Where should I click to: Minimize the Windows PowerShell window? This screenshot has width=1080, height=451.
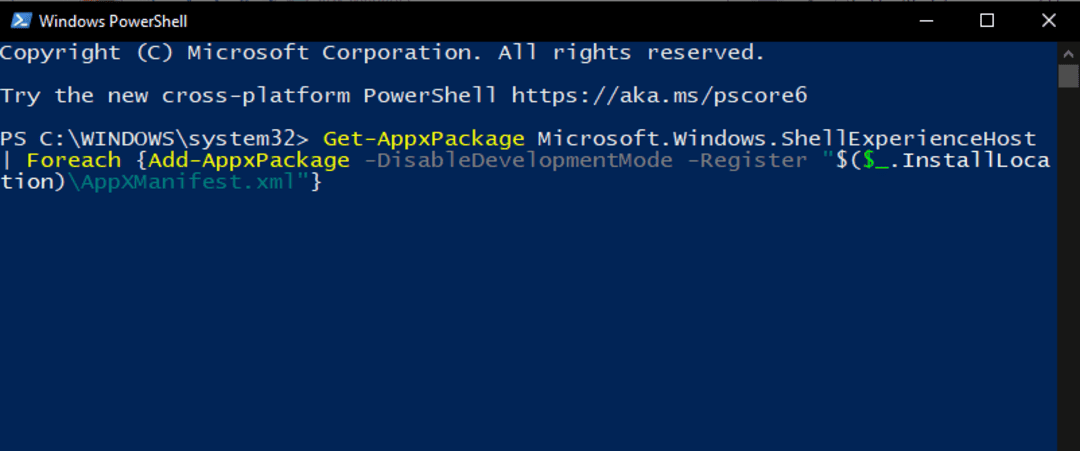pyautogui.click(x=925, y=21)
